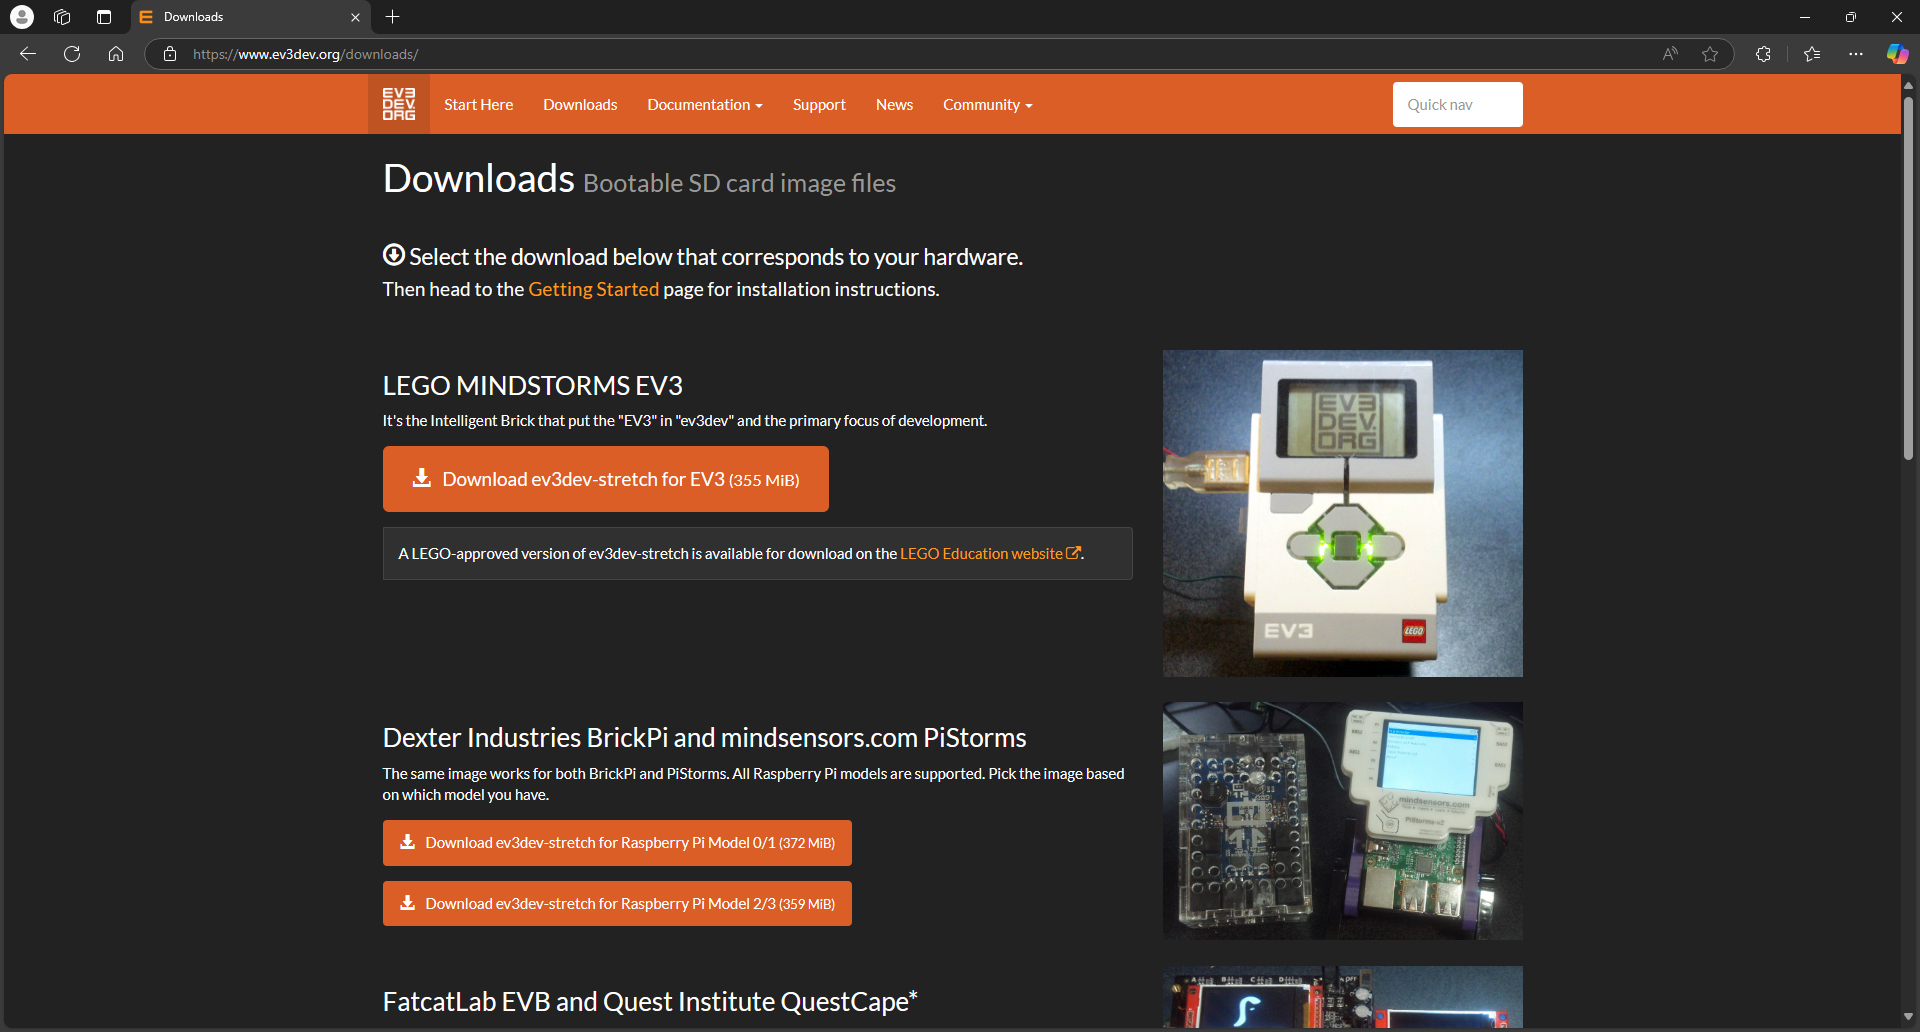Open the Favorites list icon
This screenshot has width=1920, height=1032.
click(x=1812, y=54)
